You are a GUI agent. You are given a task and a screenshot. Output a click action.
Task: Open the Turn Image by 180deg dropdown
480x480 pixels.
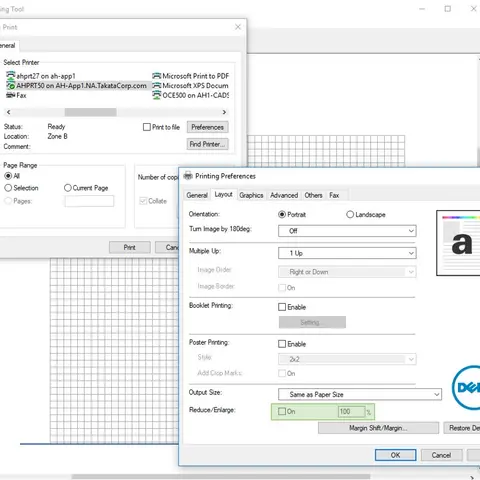click(347, 231)
